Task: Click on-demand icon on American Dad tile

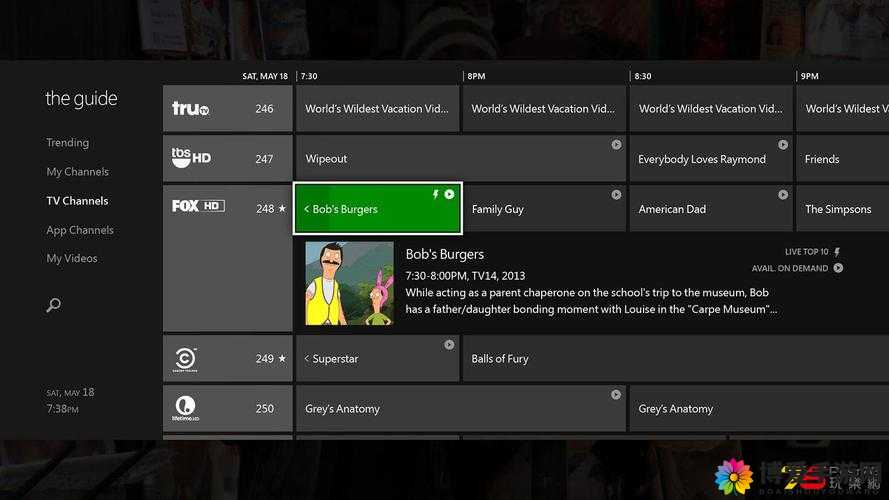Action: click(x=783, y=194)
